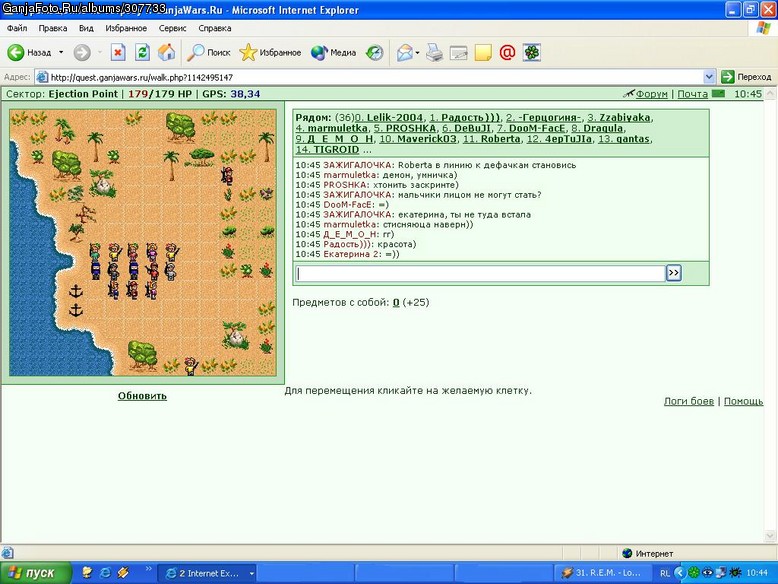Click the chat message input field
This screenshot has height=584, width=778.
[x=480, y=273]
